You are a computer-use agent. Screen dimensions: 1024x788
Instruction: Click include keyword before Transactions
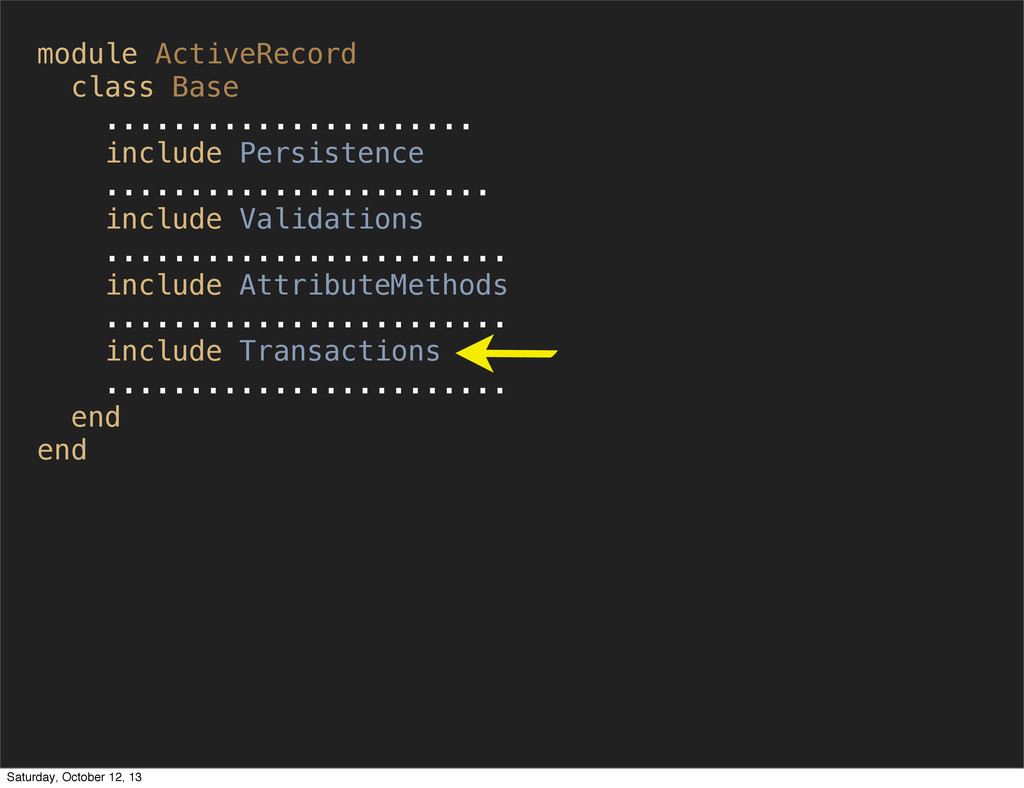[x=164, y=351]
